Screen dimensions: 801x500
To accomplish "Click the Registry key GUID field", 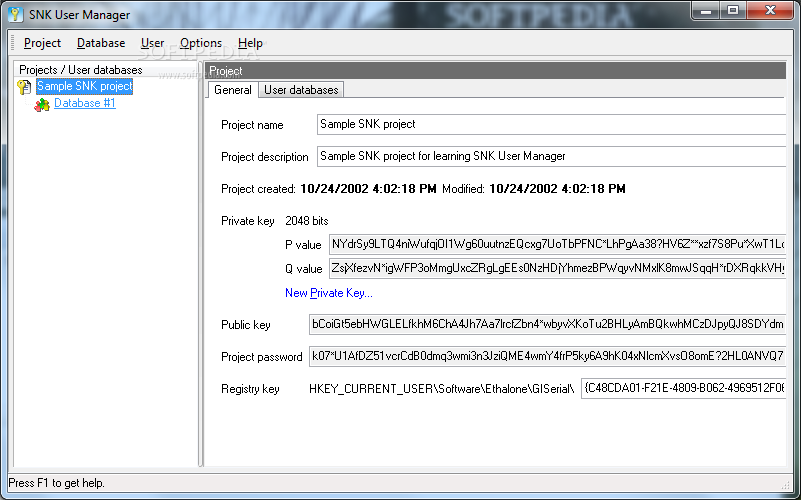I will tap(684, 388).
